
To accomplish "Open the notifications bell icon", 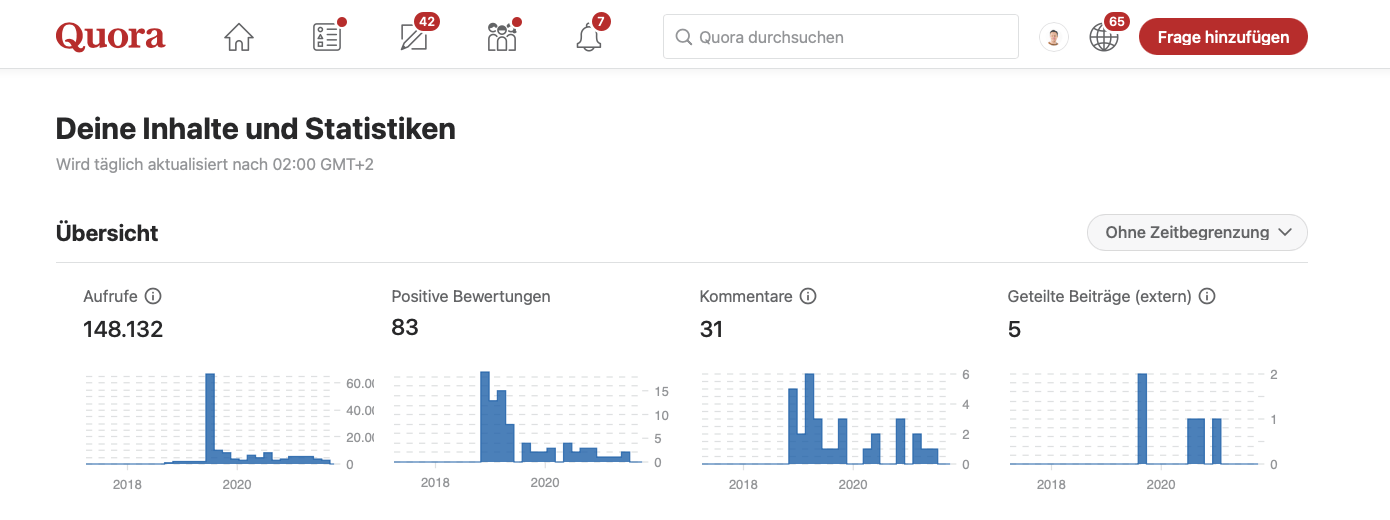I will coord(589,38).
